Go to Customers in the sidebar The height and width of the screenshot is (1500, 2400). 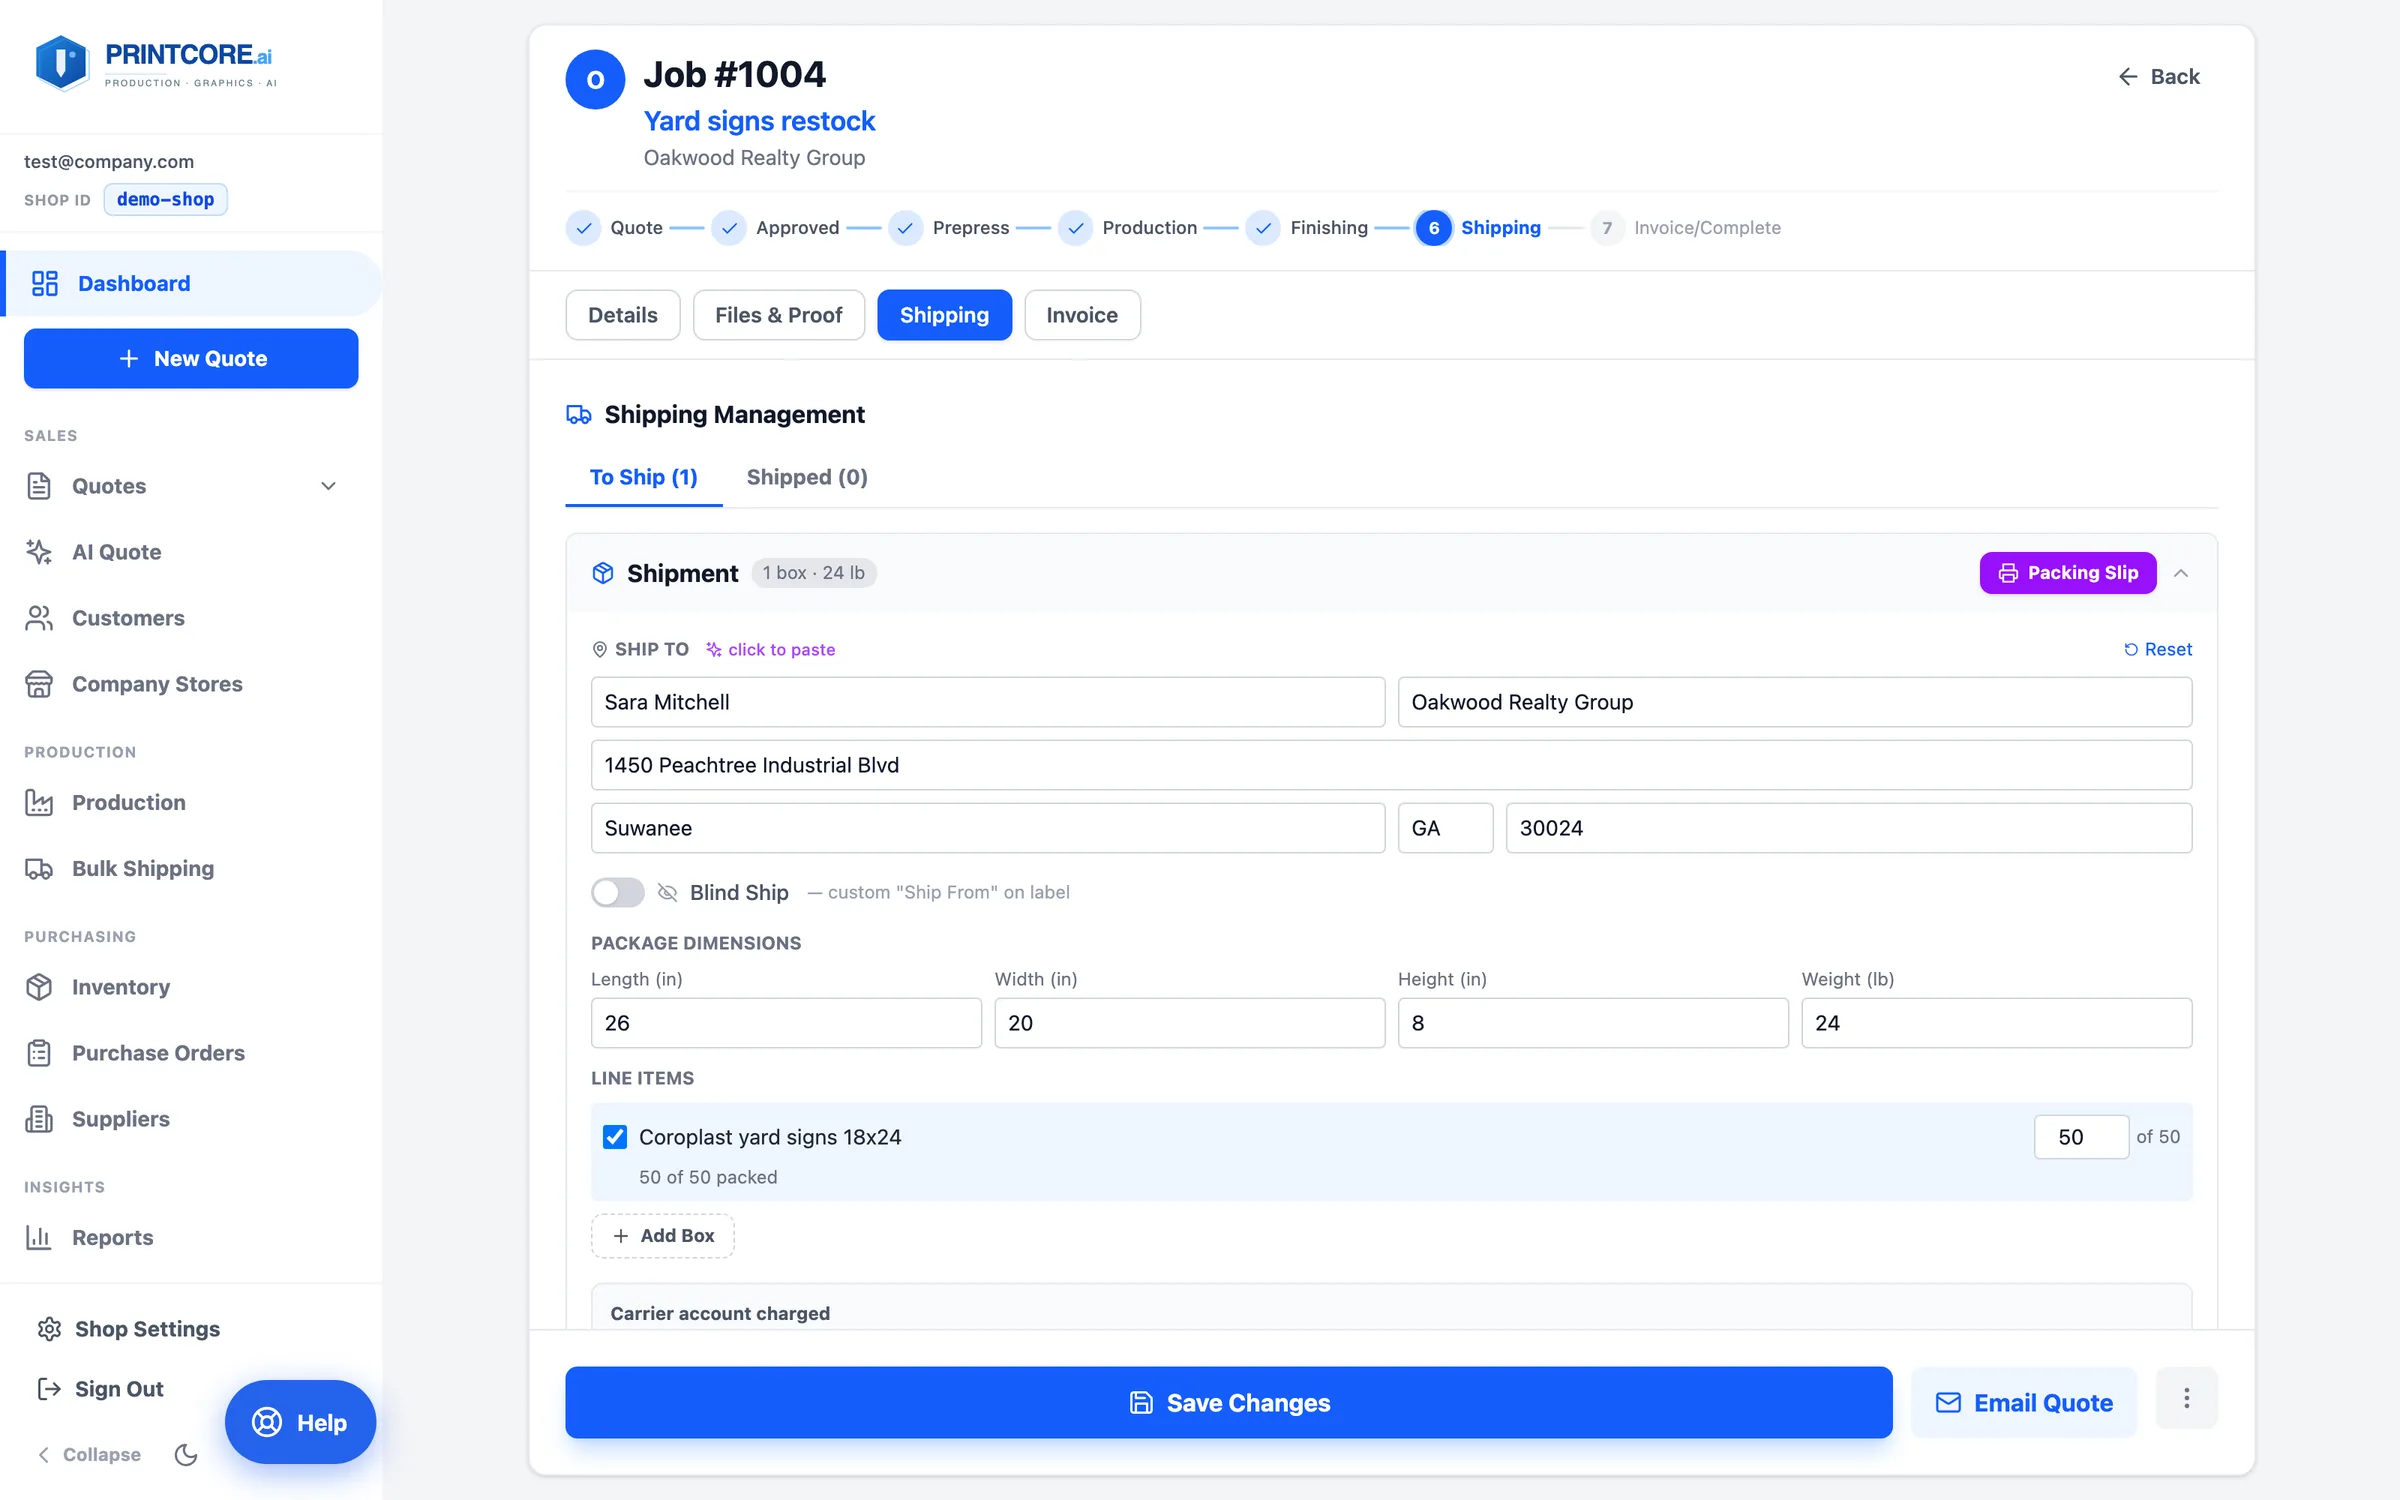(x=128, y=618)
